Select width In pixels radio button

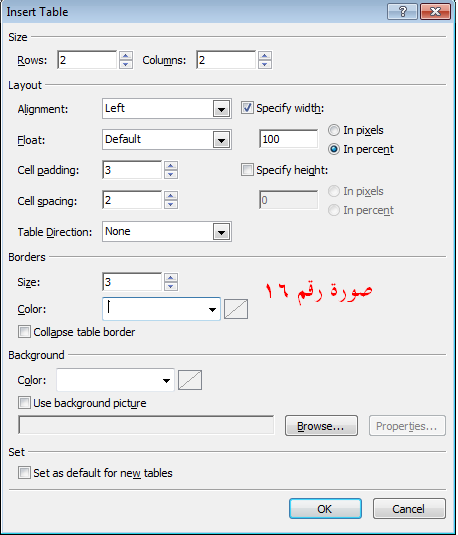pyautogui.click(x=334, y=130)
